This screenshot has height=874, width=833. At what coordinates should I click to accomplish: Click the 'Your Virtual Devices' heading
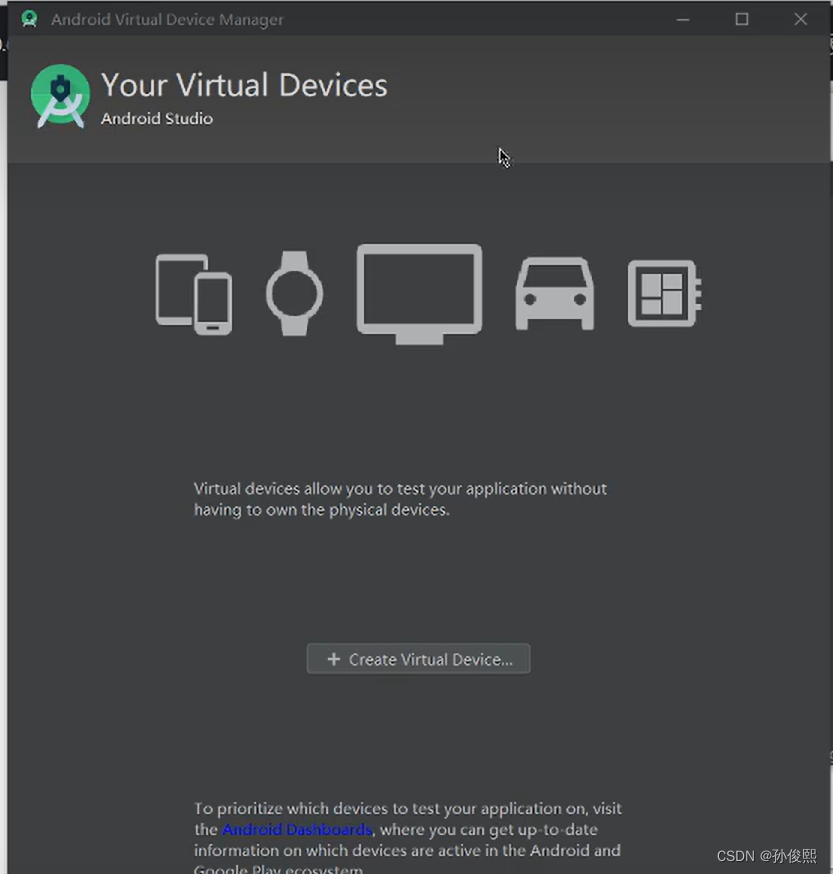coord(244,85)
